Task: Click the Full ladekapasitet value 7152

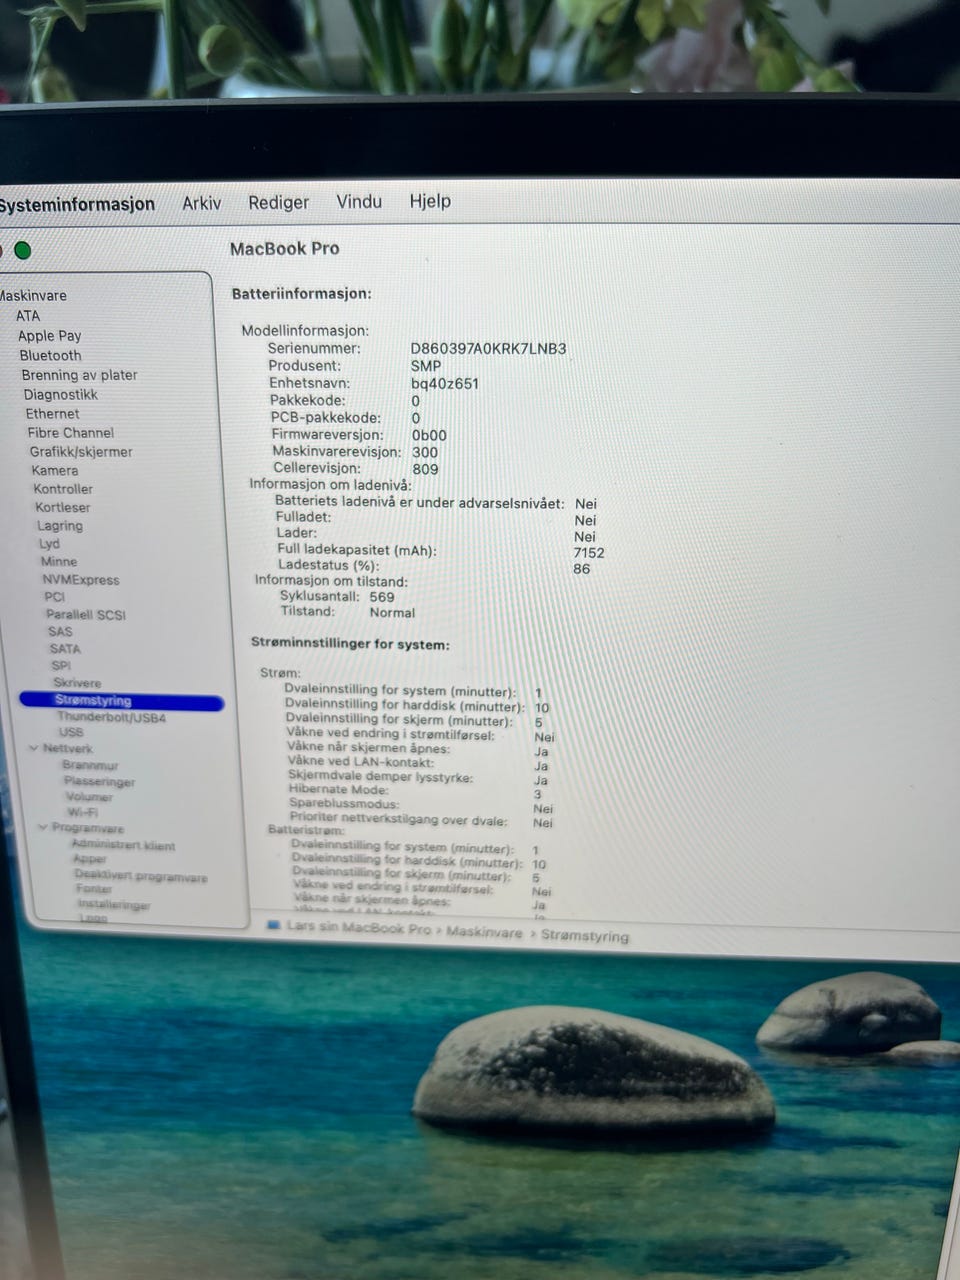Action: click(x=589, y=552)
